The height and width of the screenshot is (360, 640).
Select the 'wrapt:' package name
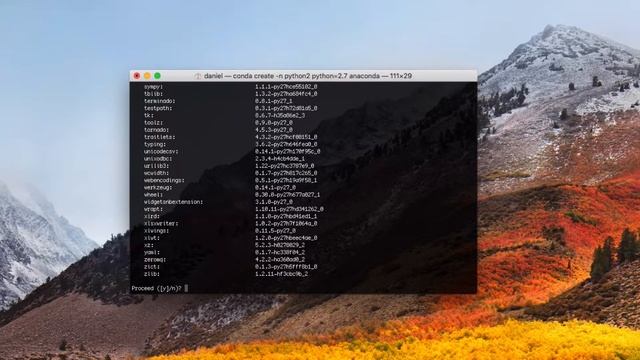[153, 209]
